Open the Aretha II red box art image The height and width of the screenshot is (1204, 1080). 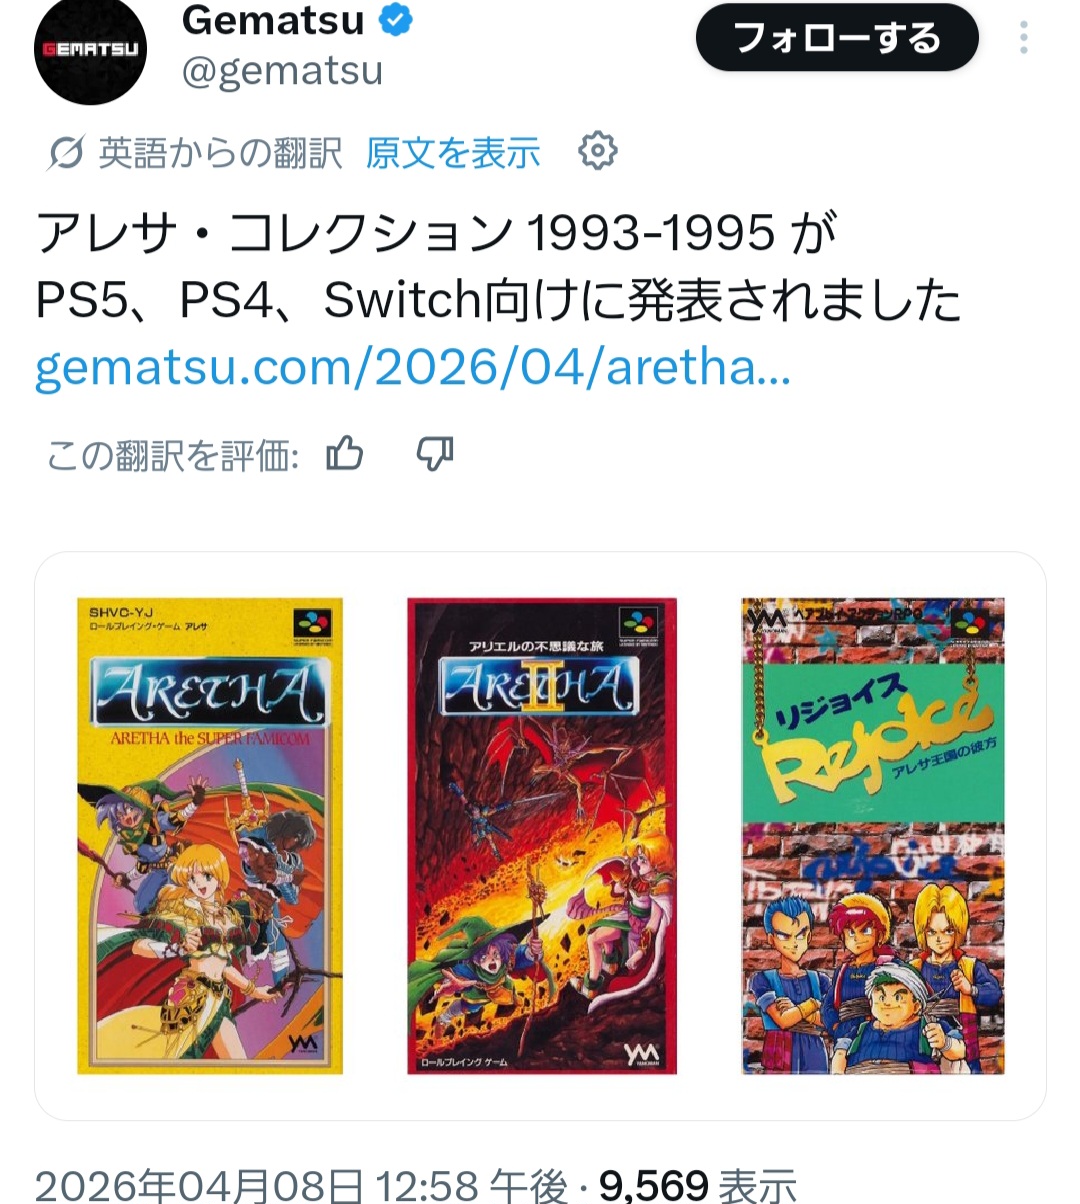[542, 836]
